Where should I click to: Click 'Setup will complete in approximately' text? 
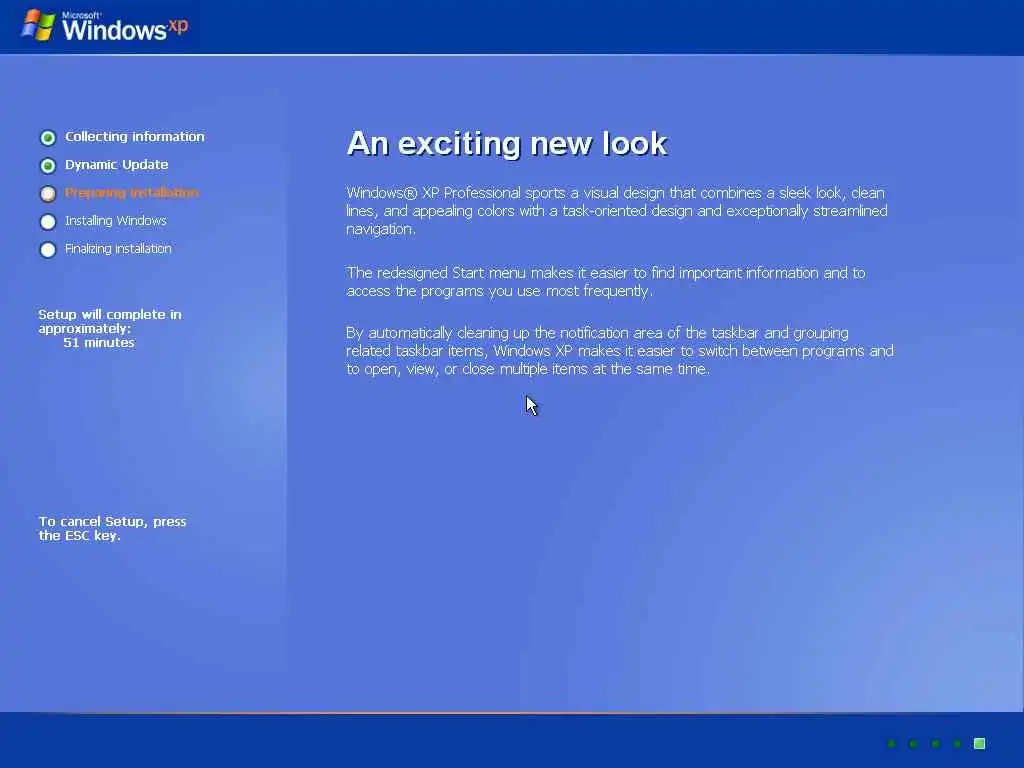110,321
